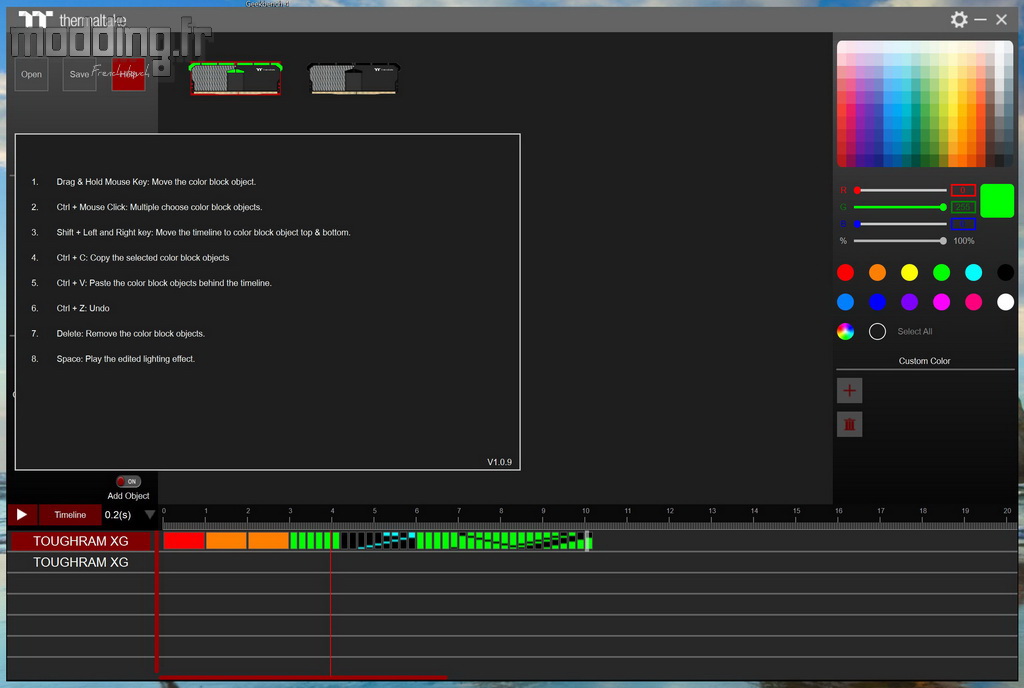The height and width of the screenshot is (688, 1024).
Task: Choose the cyan preset color dot
Action: [973, 272]
